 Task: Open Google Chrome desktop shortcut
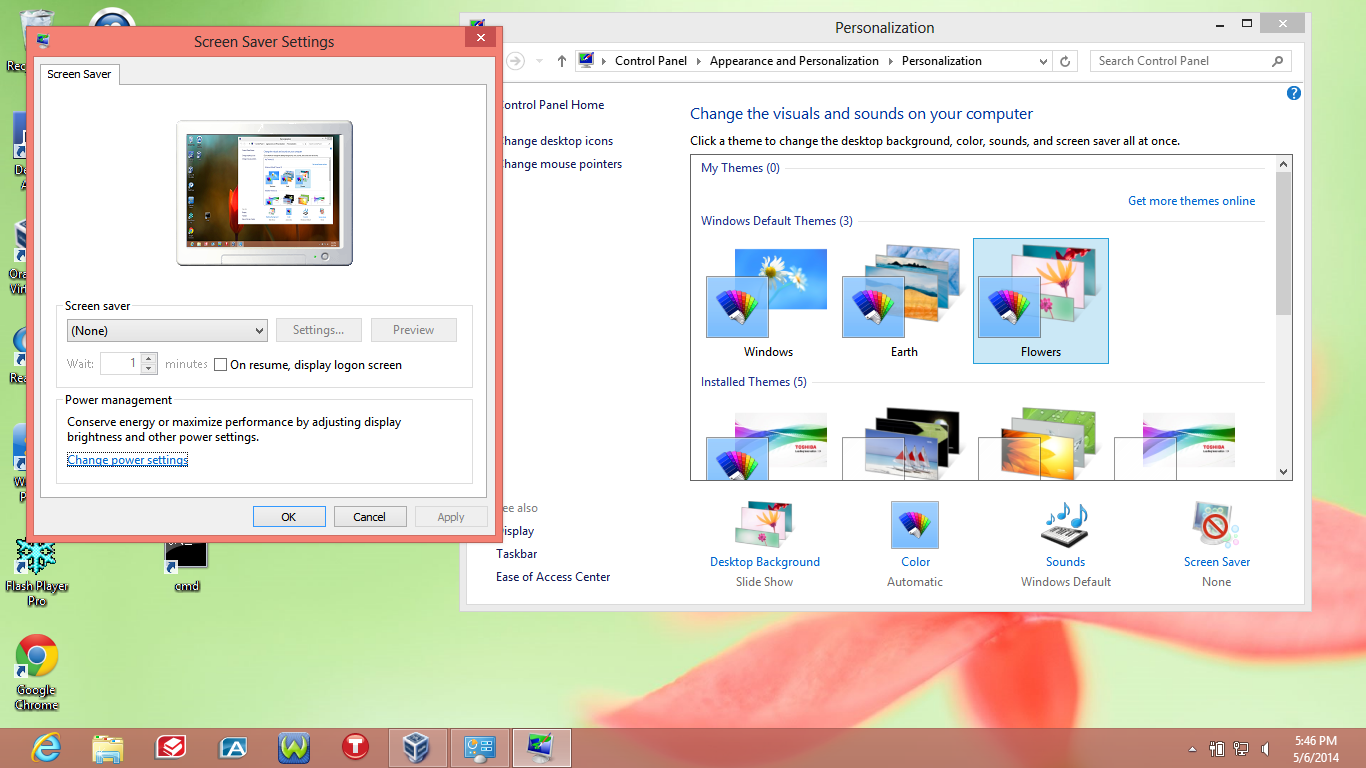36,672
